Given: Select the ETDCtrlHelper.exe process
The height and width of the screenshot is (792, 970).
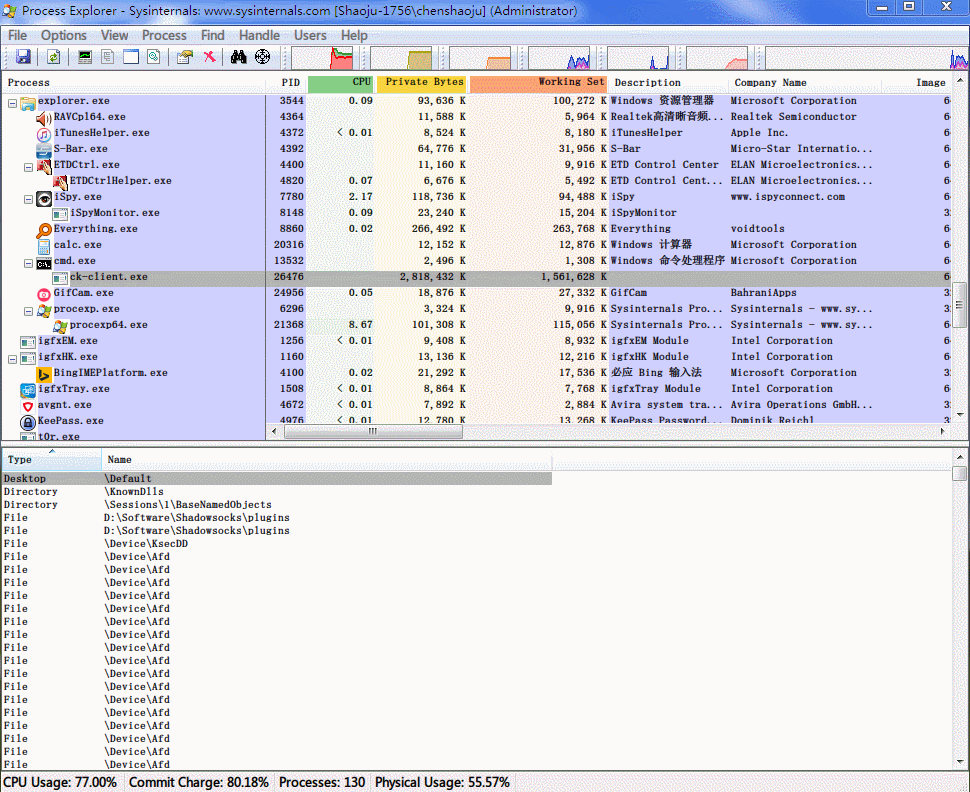Looking at the screenshot, I should (120, 181).
